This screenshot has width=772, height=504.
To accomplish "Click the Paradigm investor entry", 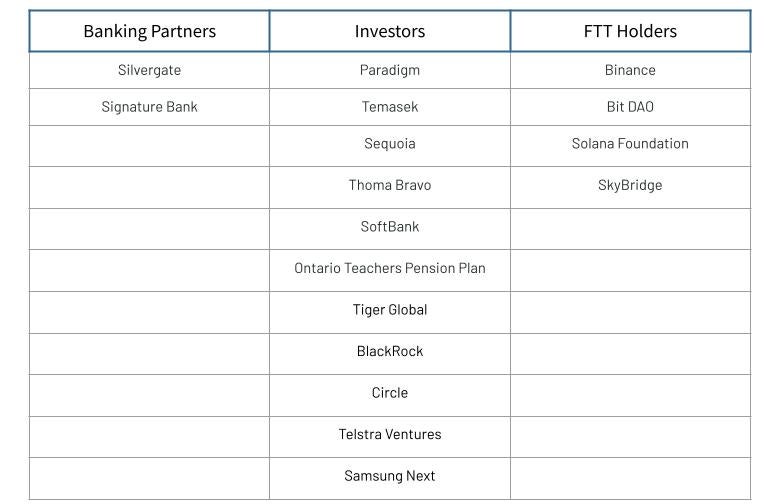I will (389, 70).
